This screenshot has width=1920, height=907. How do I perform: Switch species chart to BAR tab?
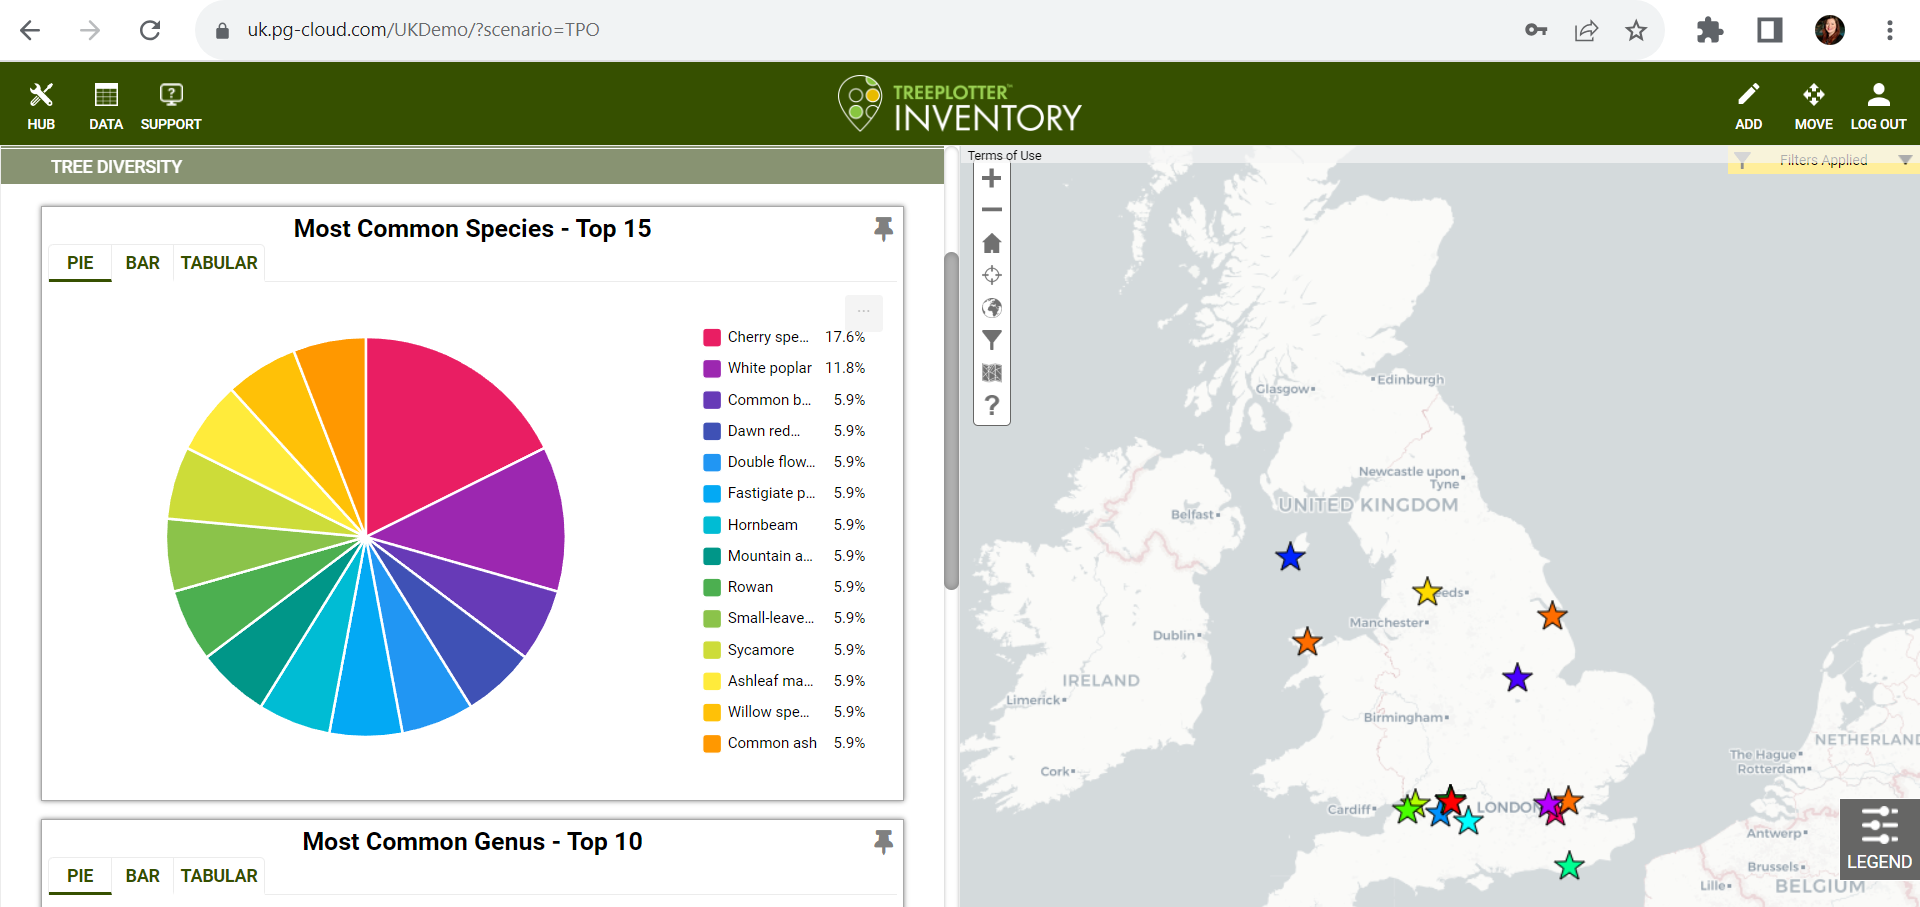142,263
